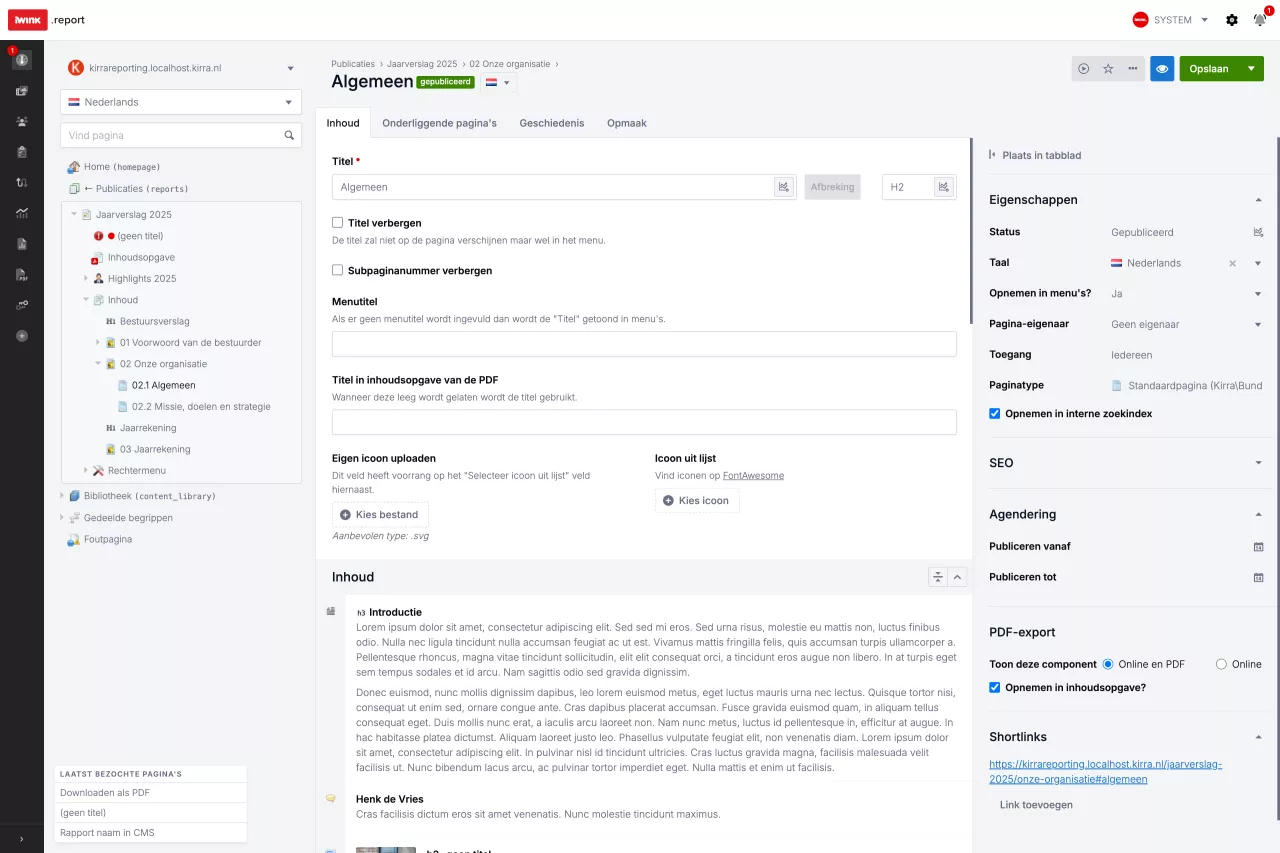Click the play icon in top toolbar
The width and height of the screenshot is (1280, 853).
(x=1084, y=69)
